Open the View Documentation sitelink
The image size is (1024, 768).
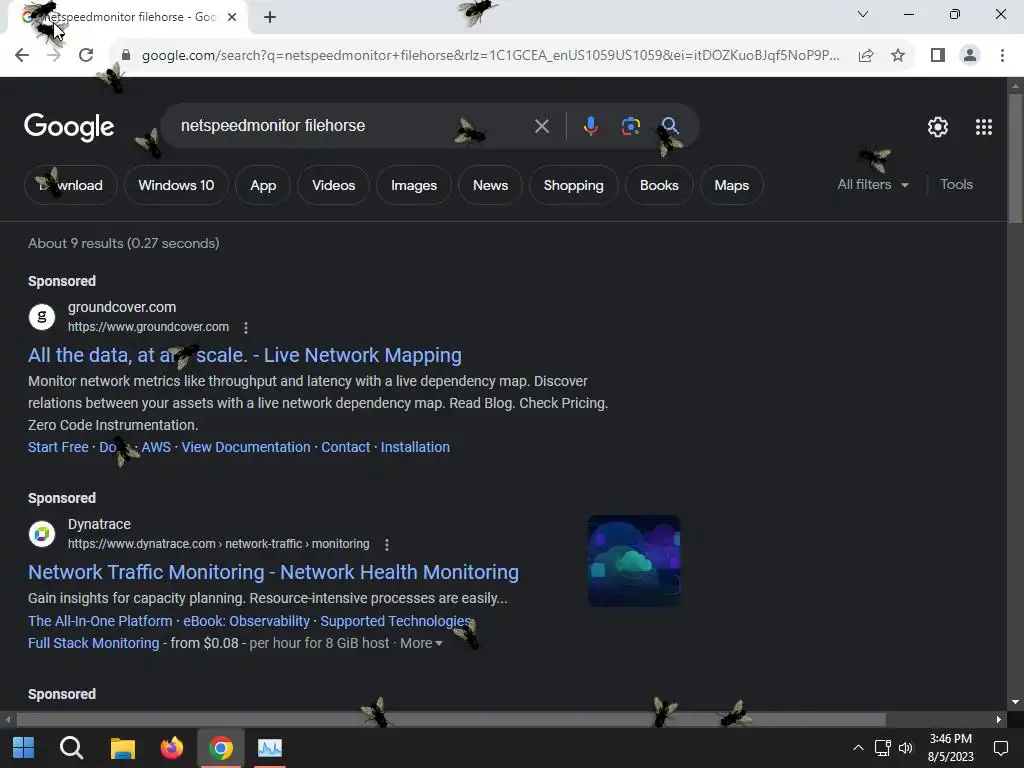coord(246,447)
